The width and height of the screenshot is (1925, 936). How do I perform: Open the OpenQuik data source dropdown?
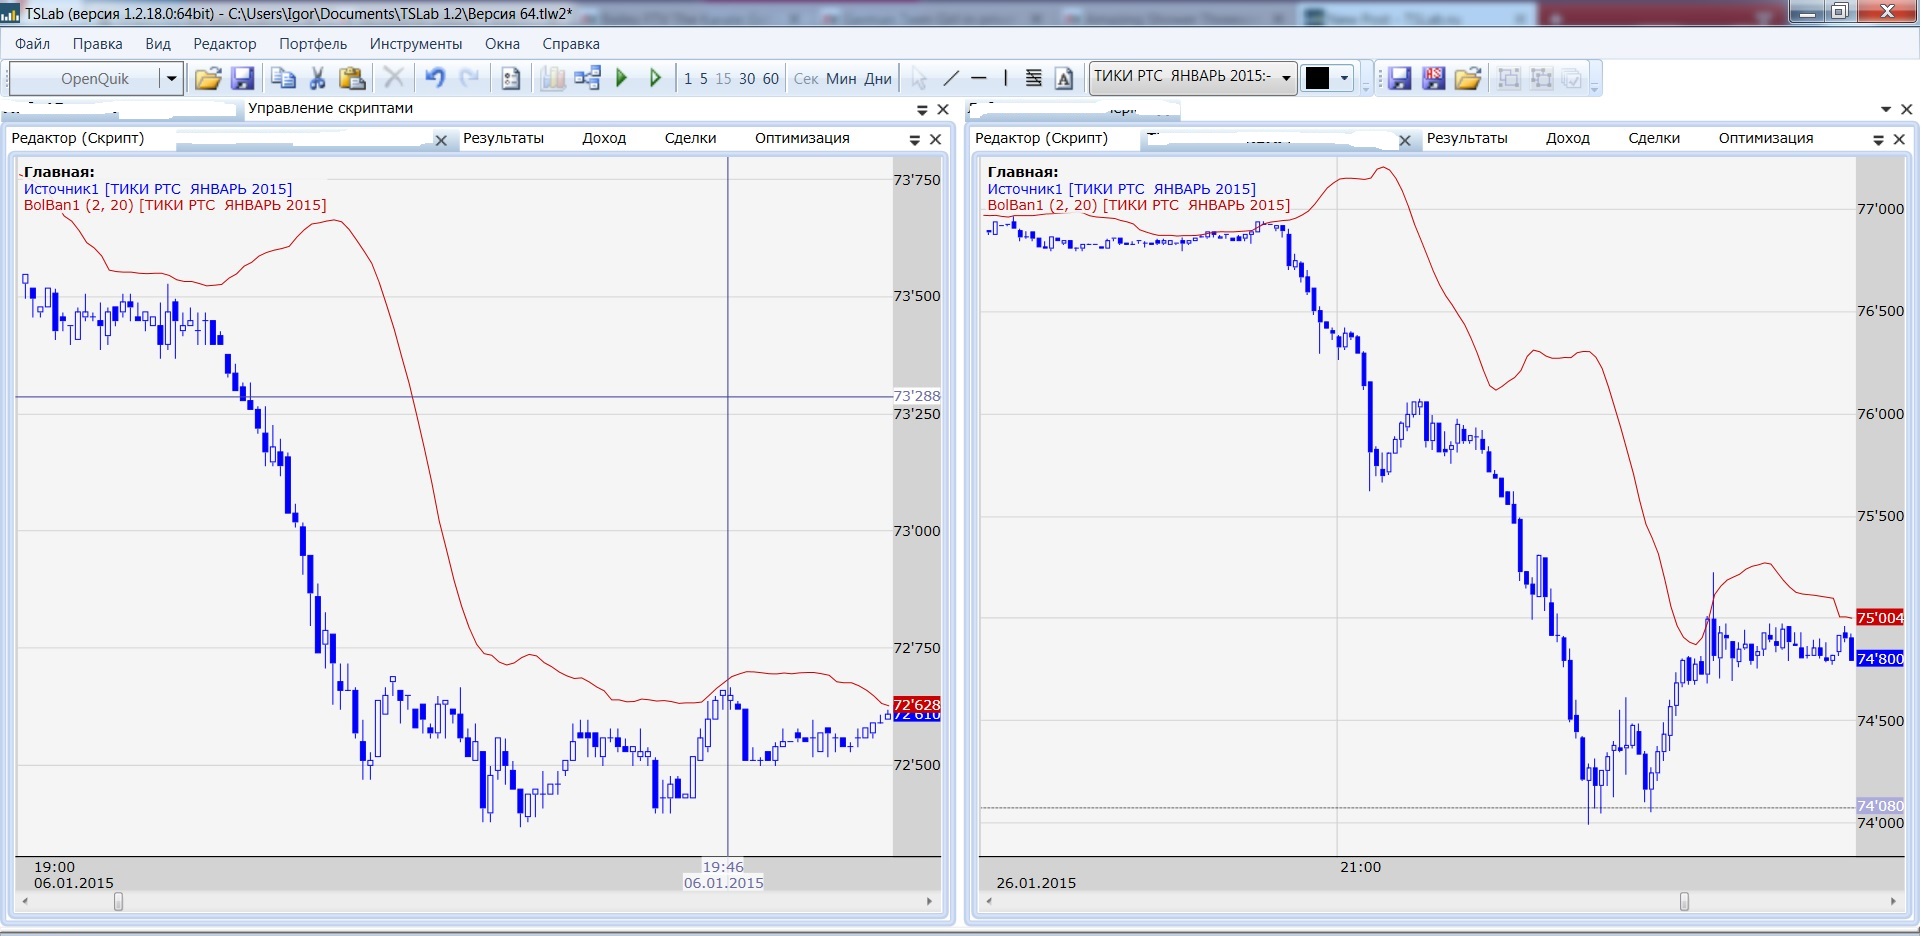tap(171, 78)
